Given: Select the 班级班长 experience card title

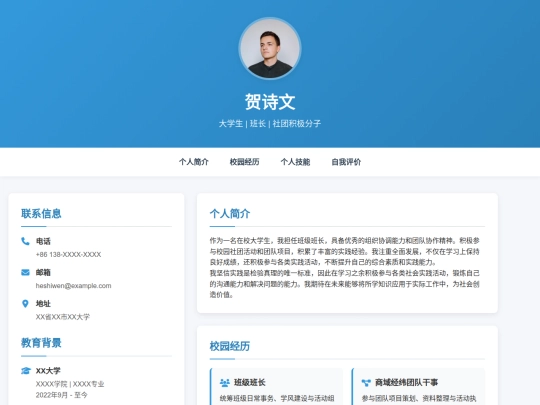Looking at the screenshot, I should click(250, 382).
